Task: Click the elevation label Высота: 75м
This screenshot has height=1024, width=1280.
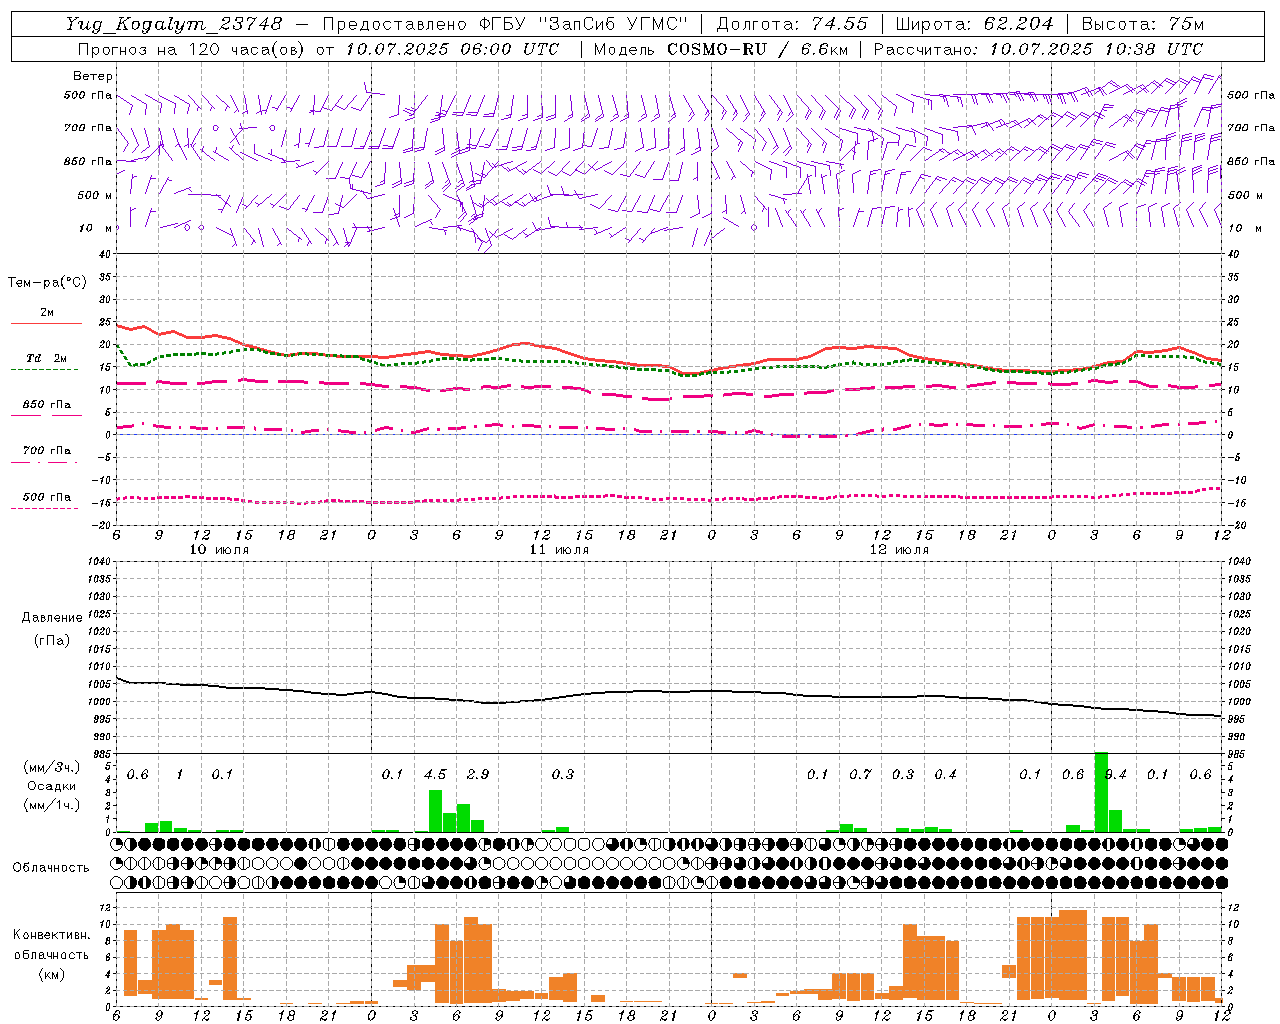Action: click(x=1143, y=24)
